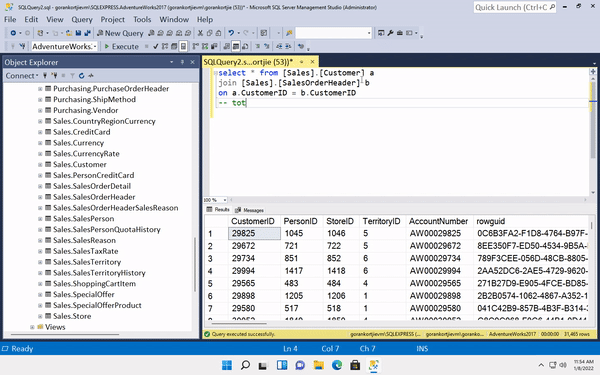
Task: Close the SQLQuery2.sql query tab
Action: tap(312, 62)
